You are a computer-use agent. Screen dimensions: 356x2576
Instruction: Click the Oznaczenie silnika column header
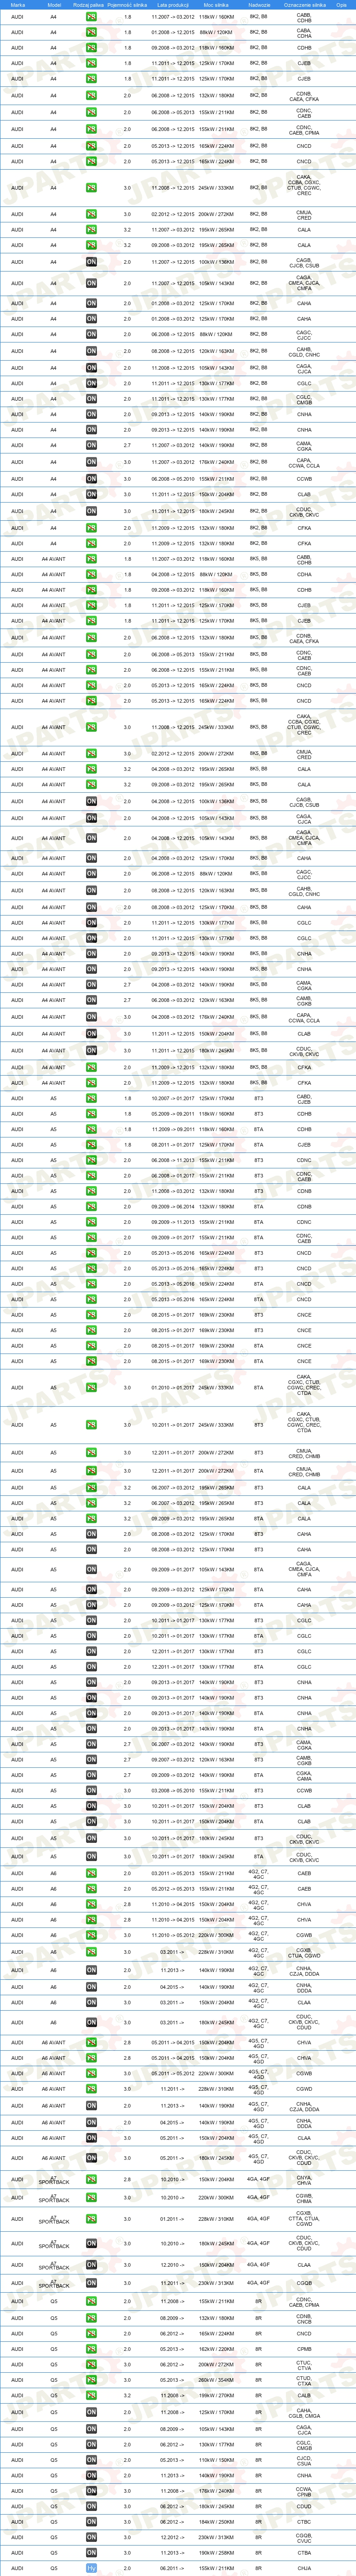click(304, 5)
